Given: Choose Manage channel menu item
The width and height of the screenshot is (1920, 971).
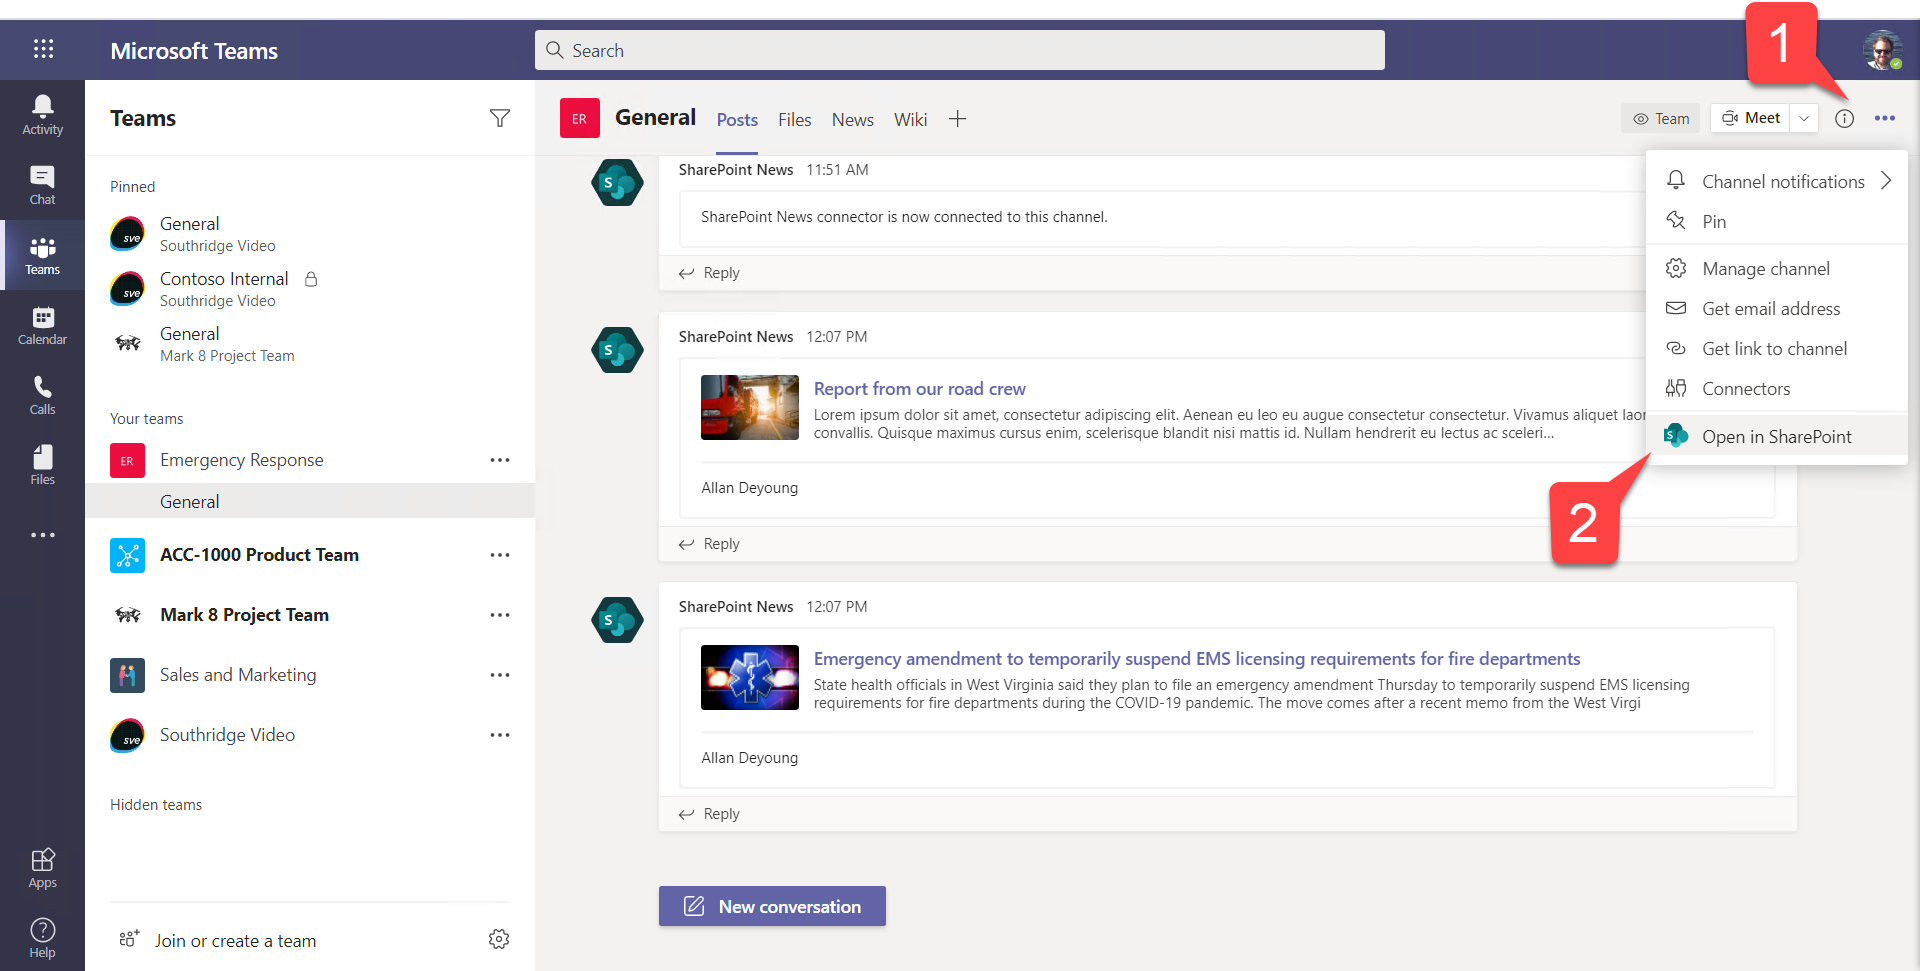Looking at the screenshot, I should coord(1776,268).
